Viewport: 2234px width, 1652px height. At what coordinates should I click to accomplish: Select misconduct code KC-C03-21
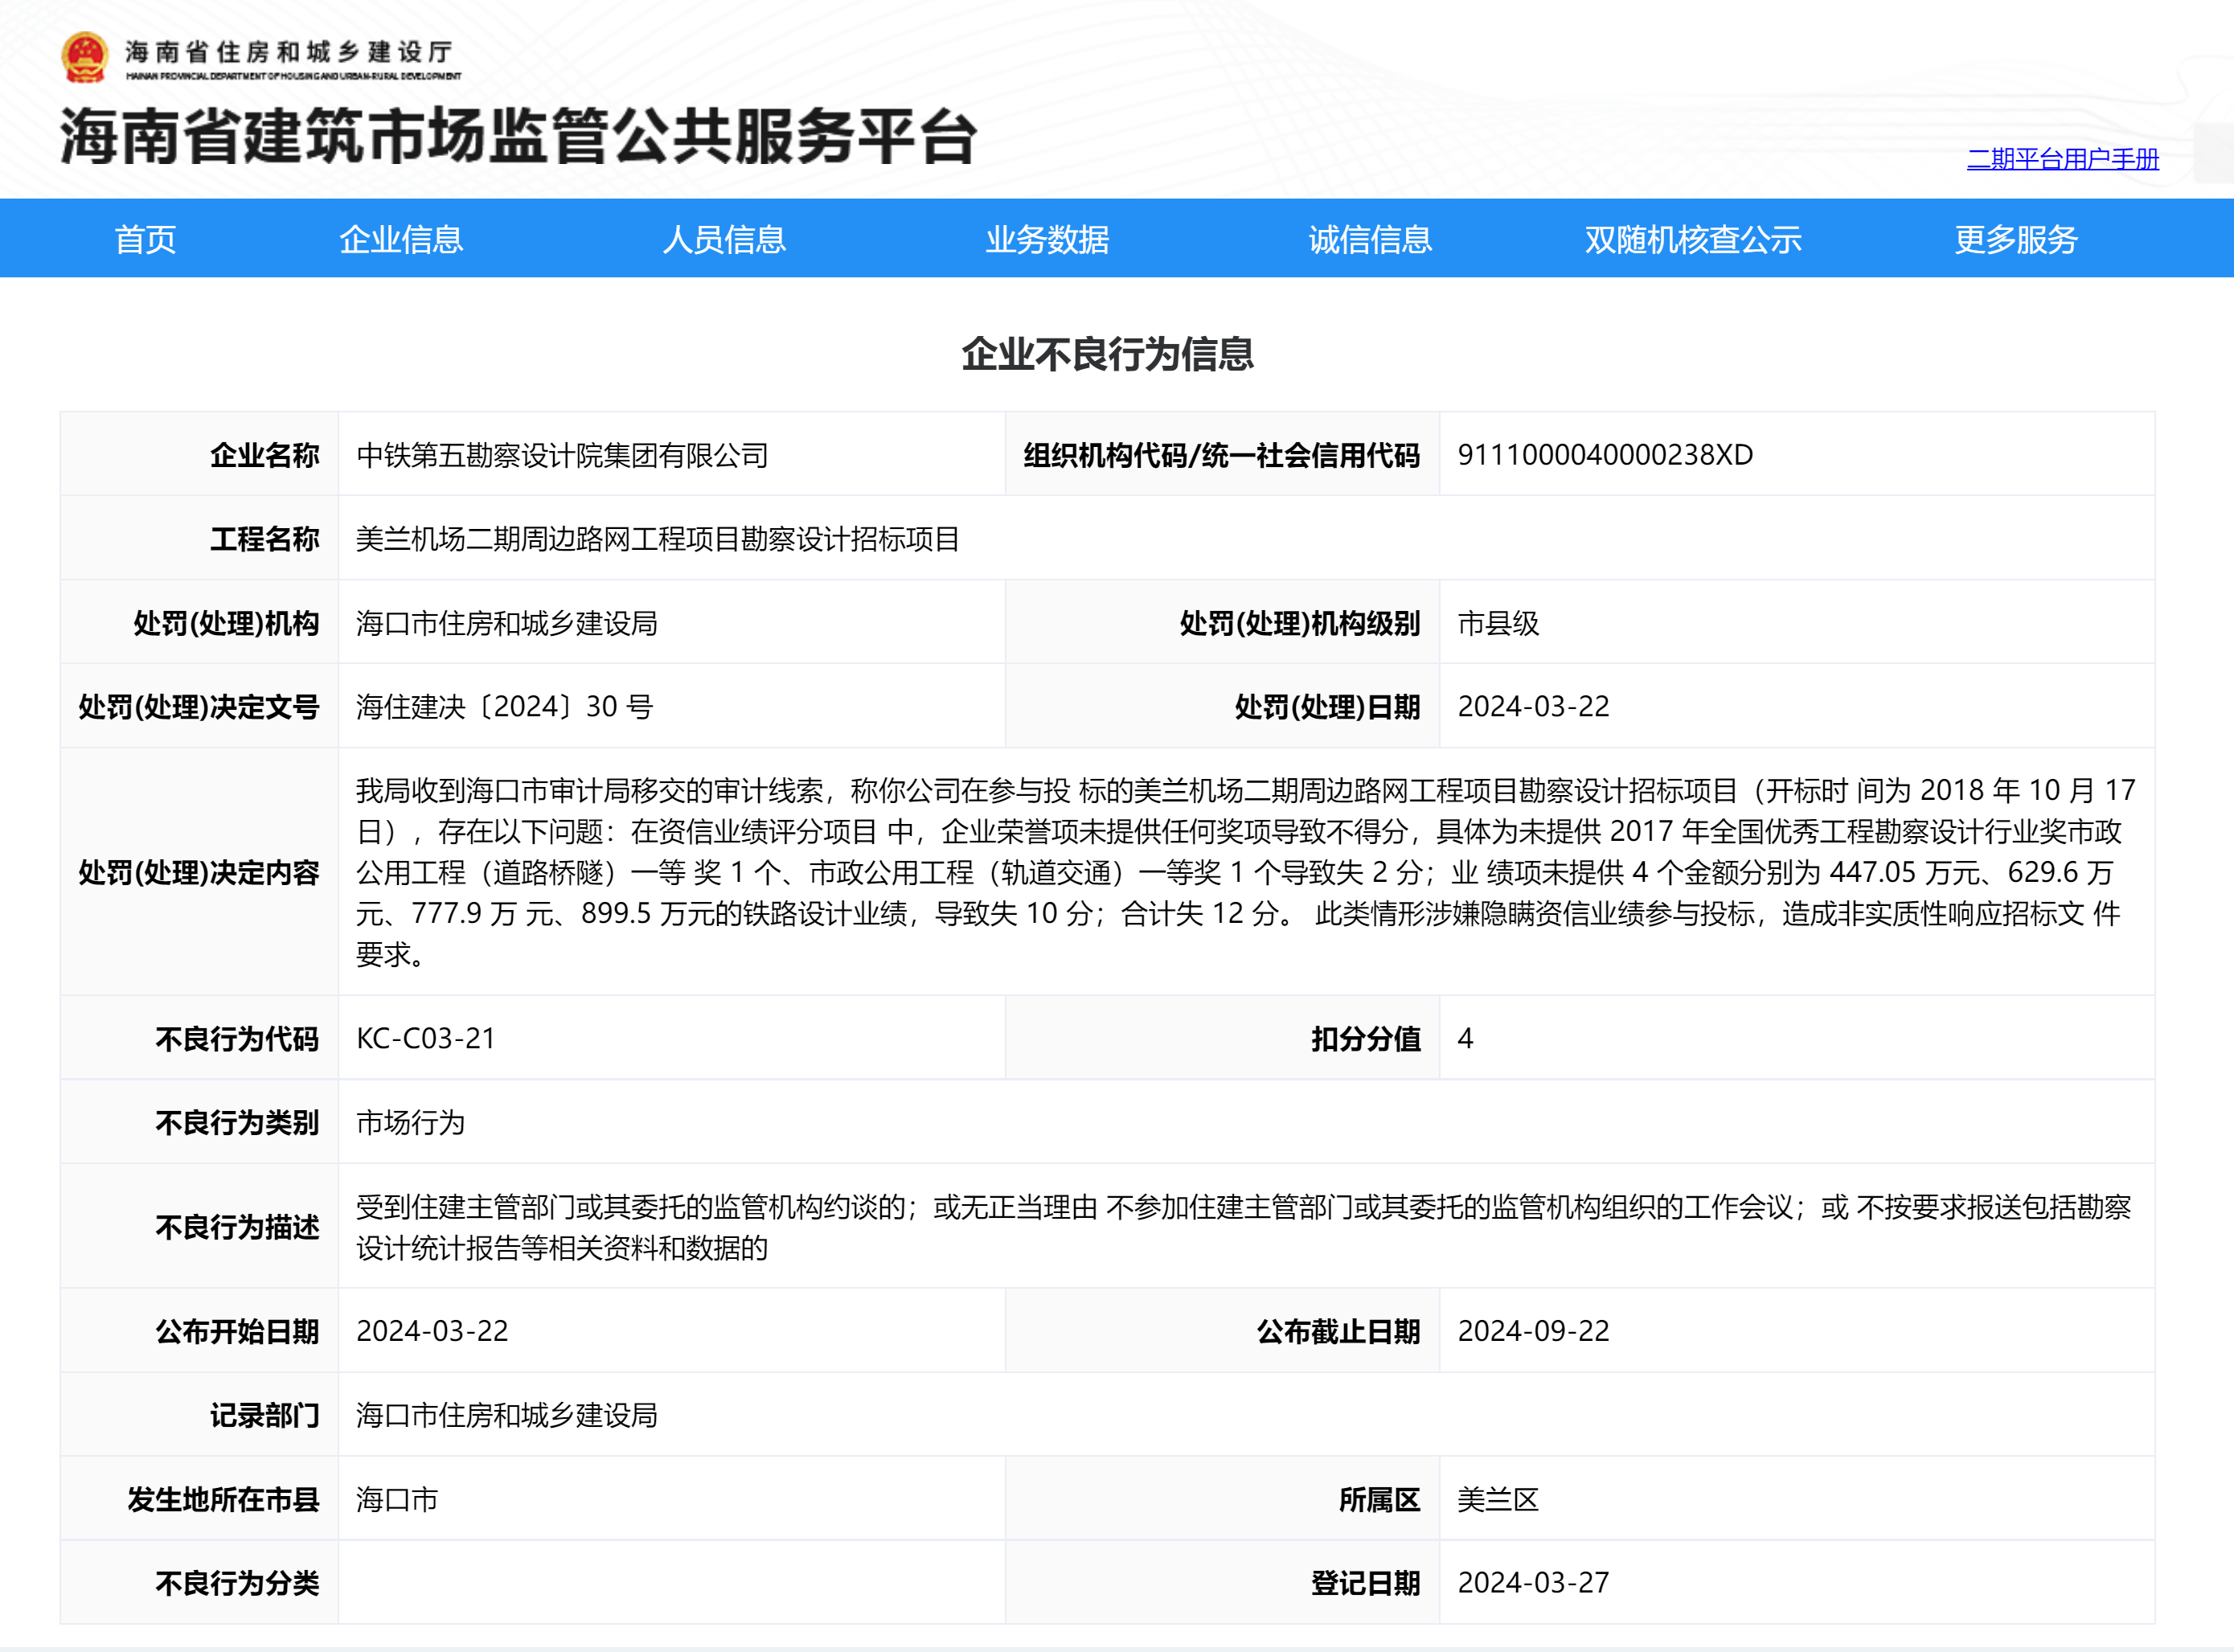click(426, 1039)
